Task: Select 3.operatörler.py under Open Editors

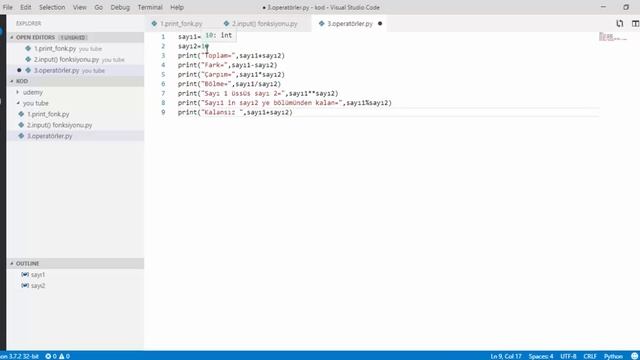Action: [x=56, y=71]
